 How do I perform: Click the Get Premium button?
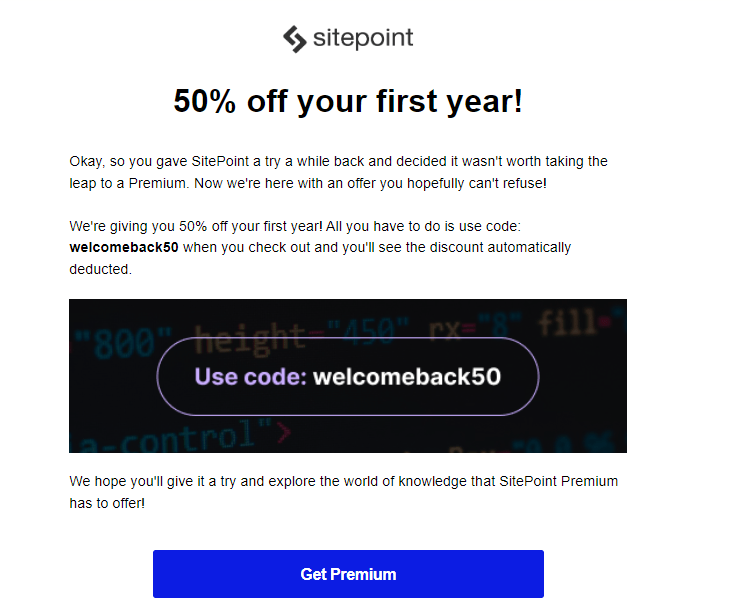tap(348, 574)
